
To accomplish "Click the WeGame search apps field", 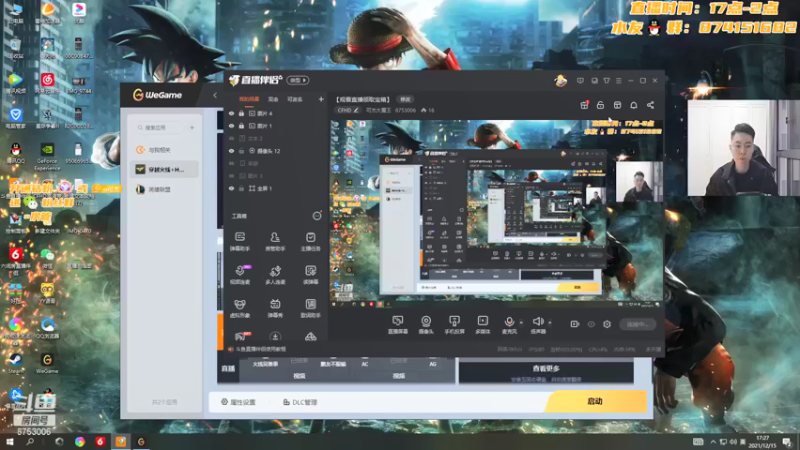I will pos(159,128).
